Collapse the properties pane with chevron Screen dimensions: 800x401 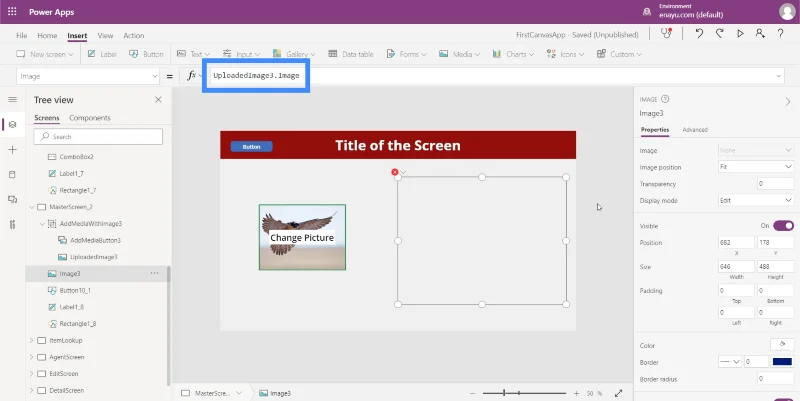click(x=788, y=102)
